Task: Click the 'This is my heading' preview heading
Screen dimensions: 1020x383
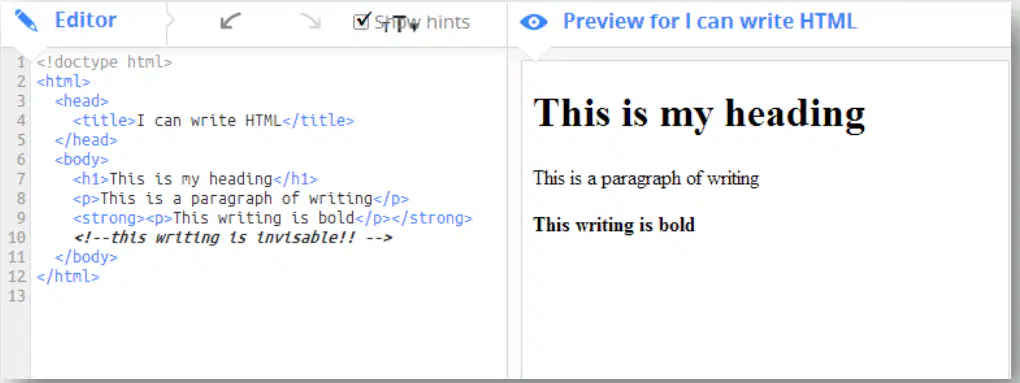Action: click(x=699, y=113)
